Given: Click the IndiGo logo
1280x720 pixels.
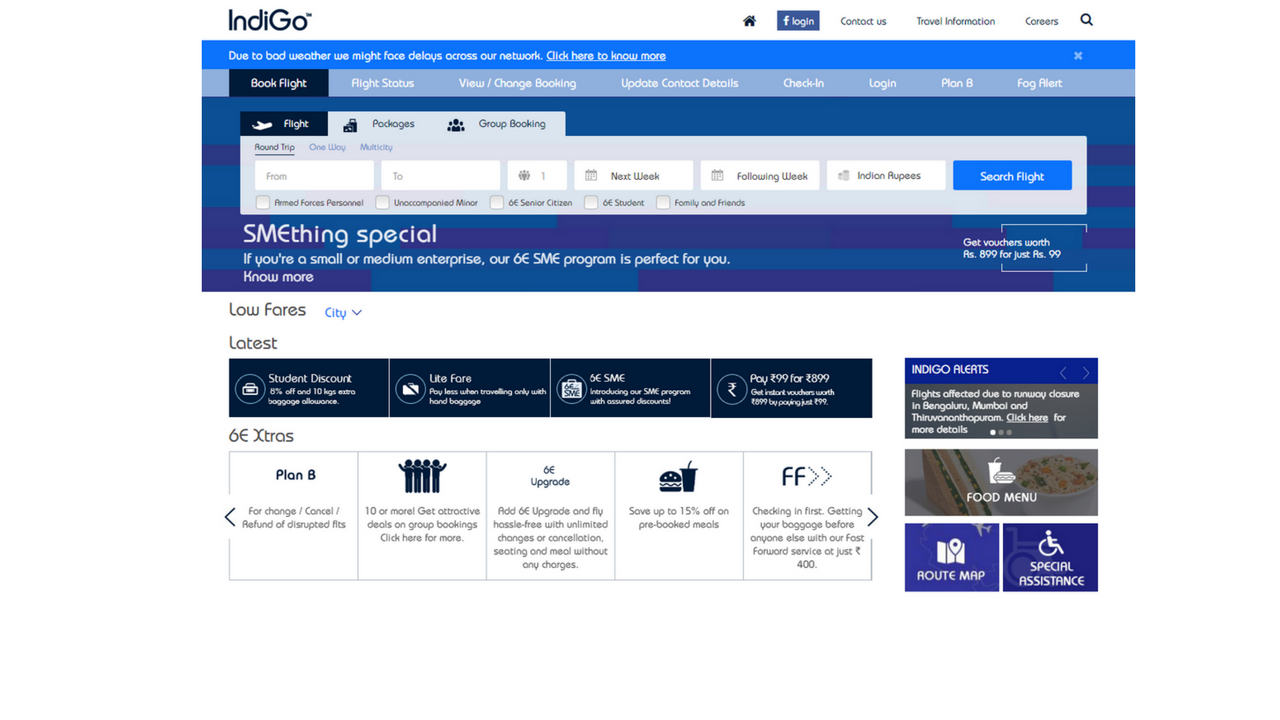Looking at the screenshot, I should coord(270,20).
